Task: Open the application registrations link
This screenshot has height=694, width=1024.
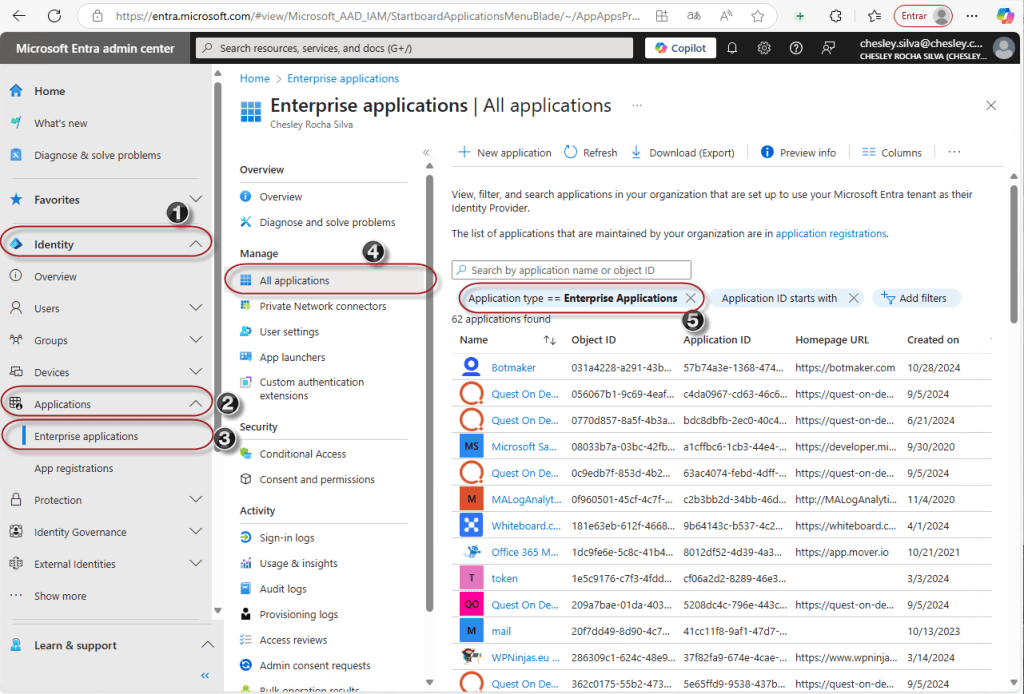Action: 831,234
